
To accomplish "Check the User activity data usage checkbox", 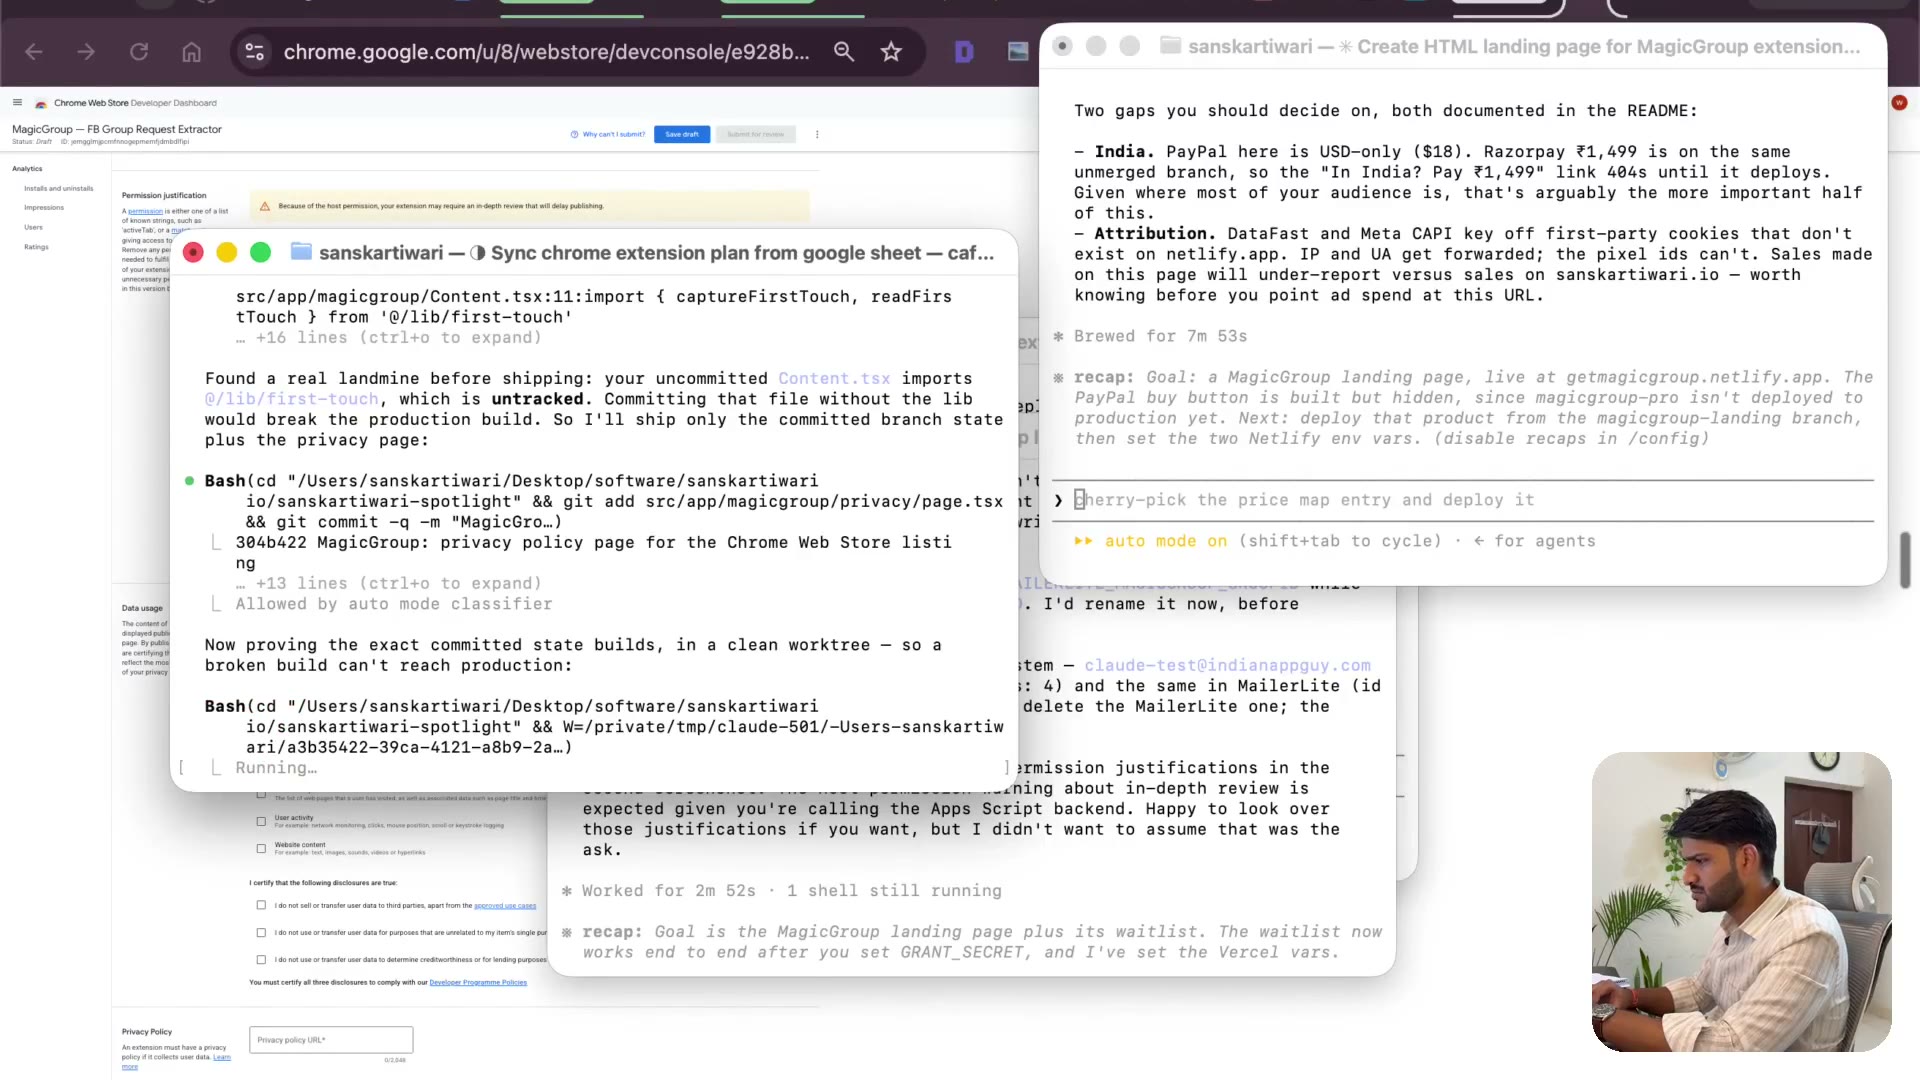I will [x=261, y=821].
